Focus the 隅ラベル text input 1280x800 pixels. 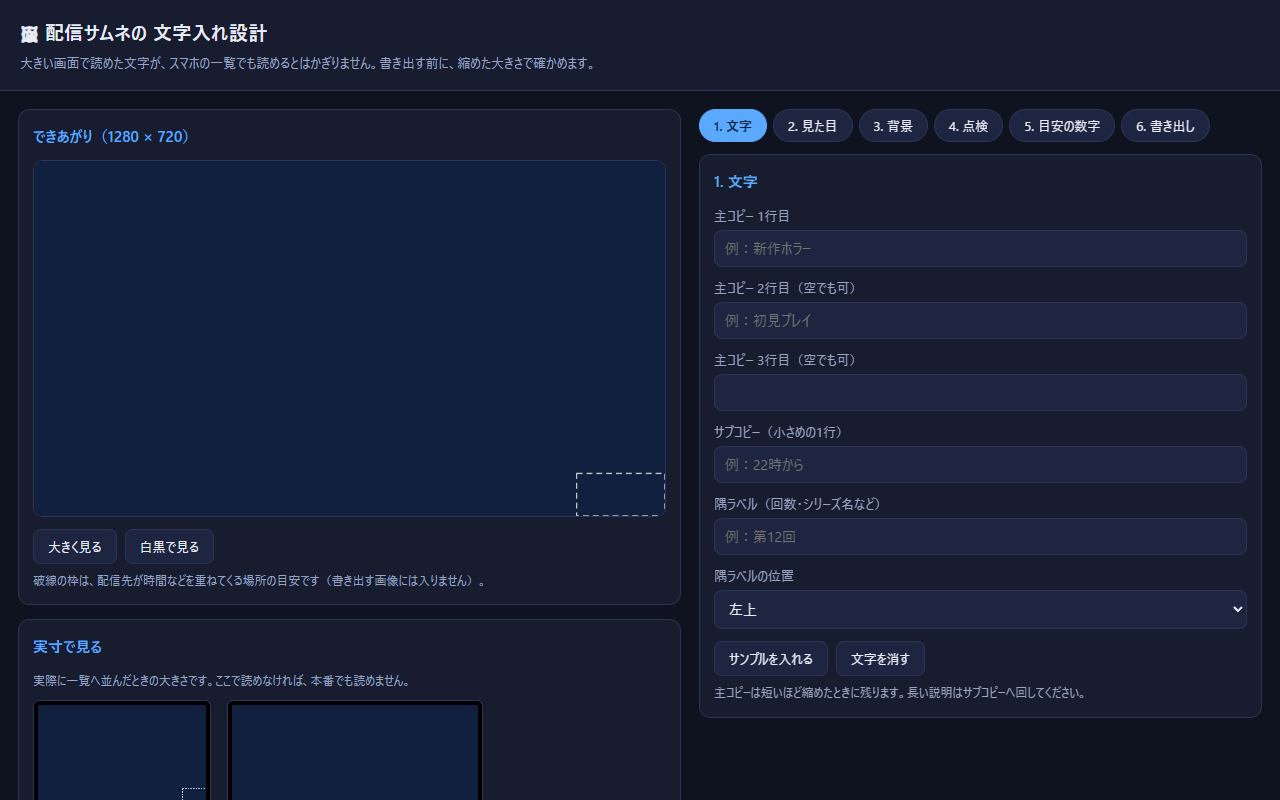point(980,536)
